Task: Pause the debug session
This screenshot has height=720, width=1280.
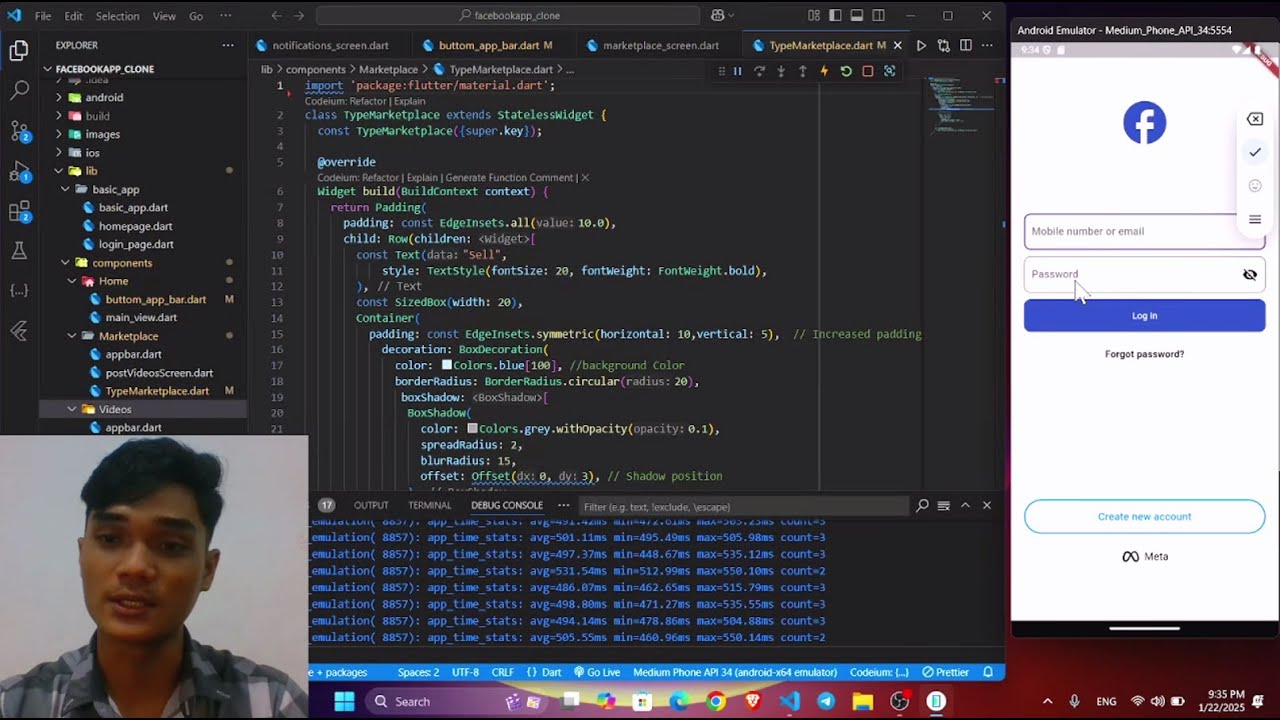Action: coord(738,71)
